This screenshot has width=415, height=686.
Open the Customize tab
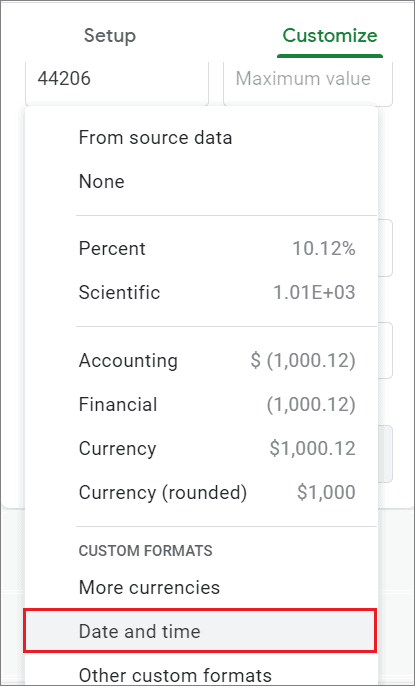pos(330,35)
